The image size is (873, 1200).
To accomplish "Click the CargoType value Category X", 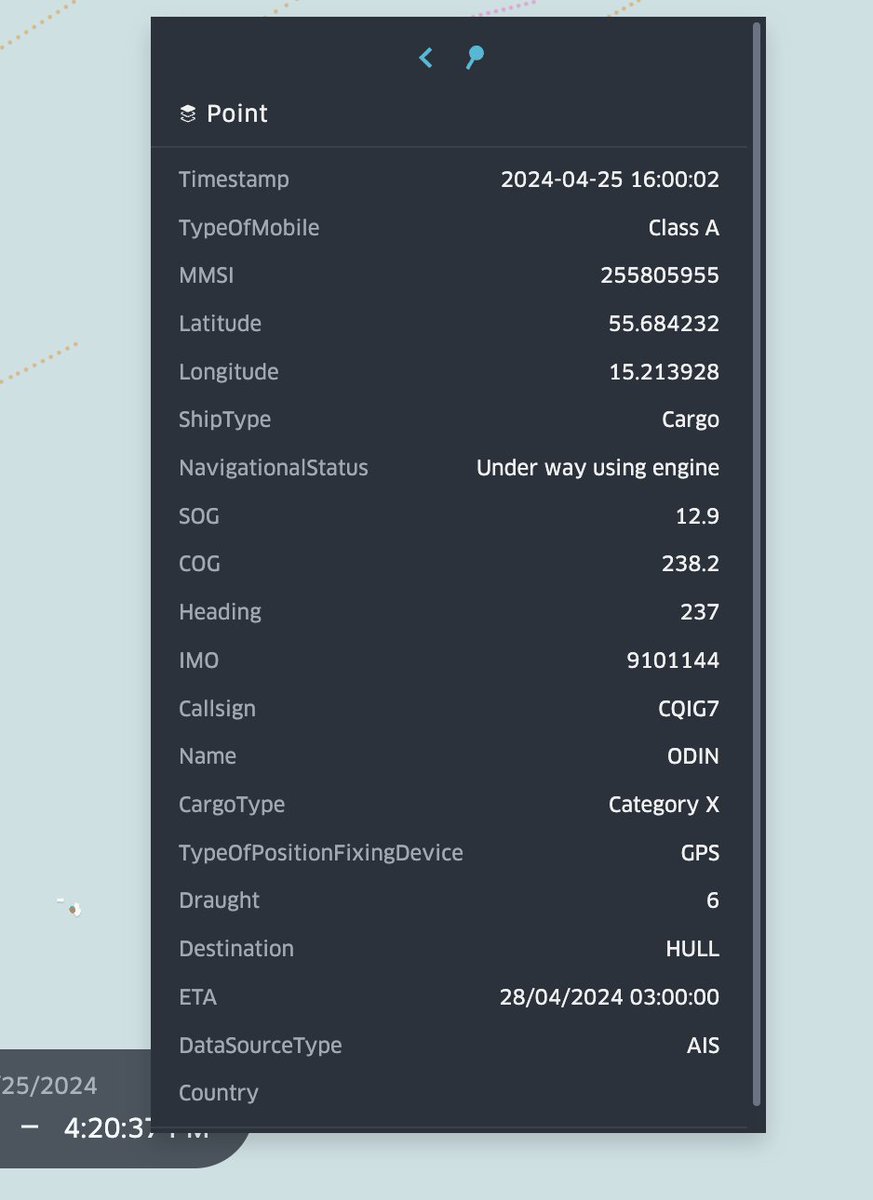I will (664, 805).
